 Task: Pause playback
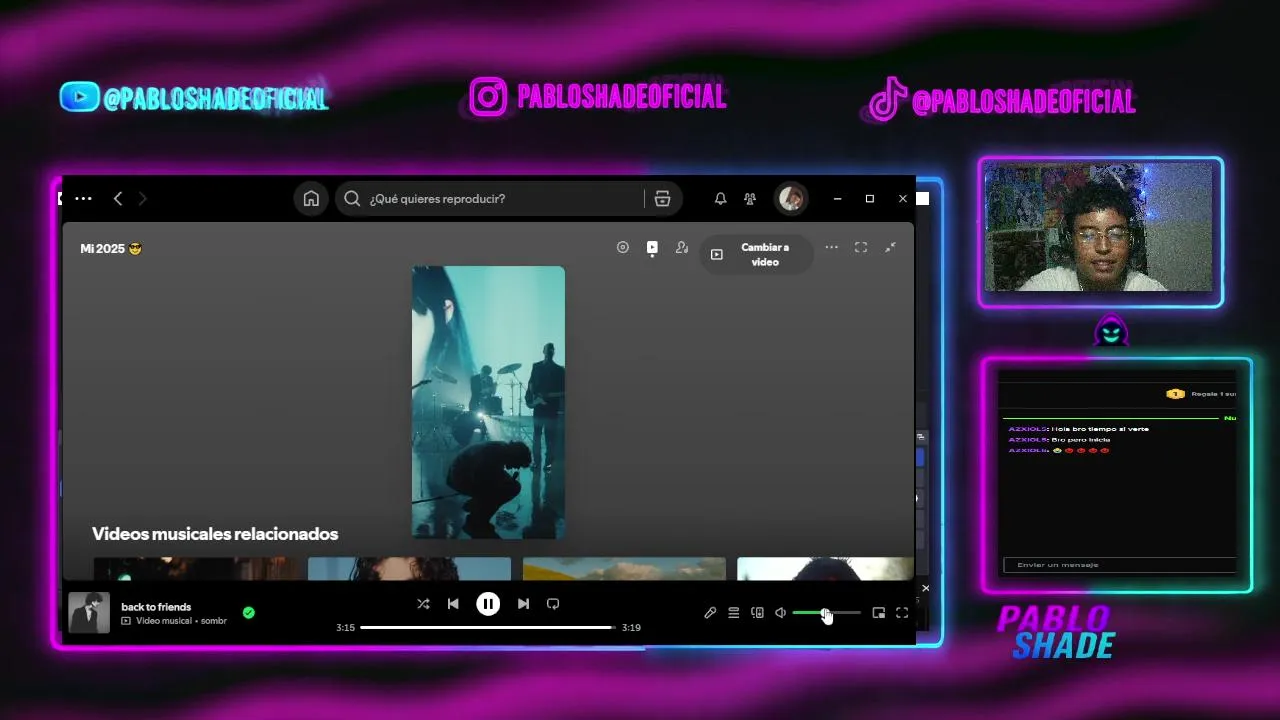(488, 604)
